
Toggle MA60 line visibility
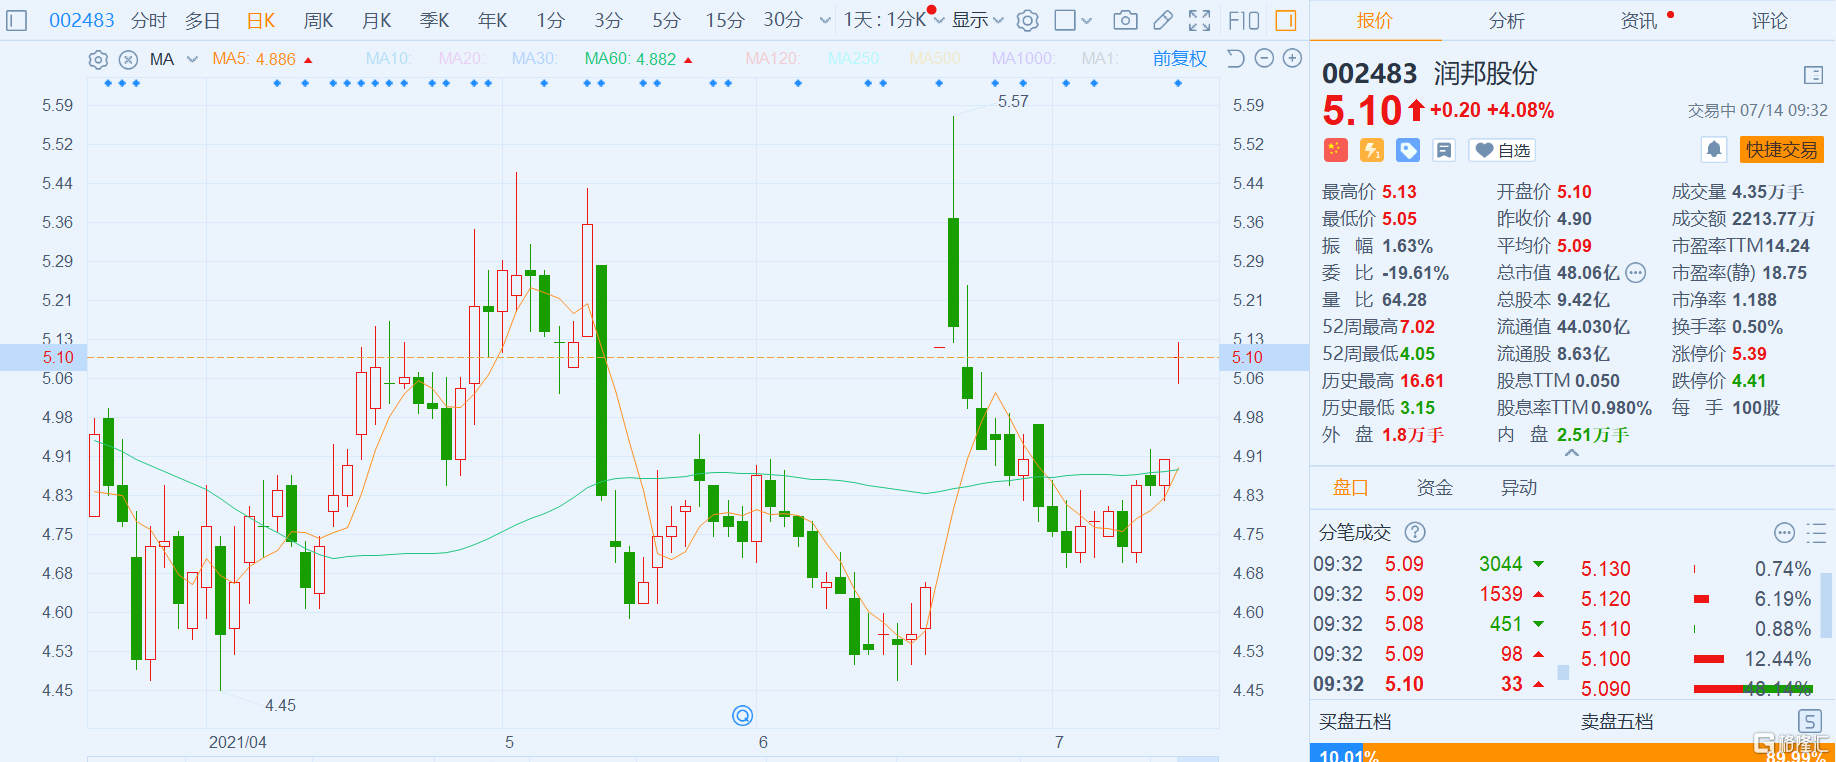(x=630, y=59)
